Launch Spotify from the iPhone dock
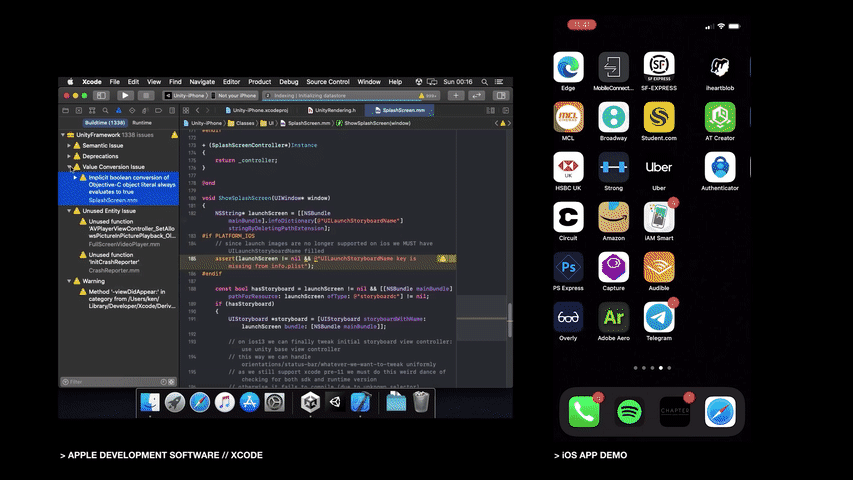This screenshot has height=480, width=853. [629, 412]
